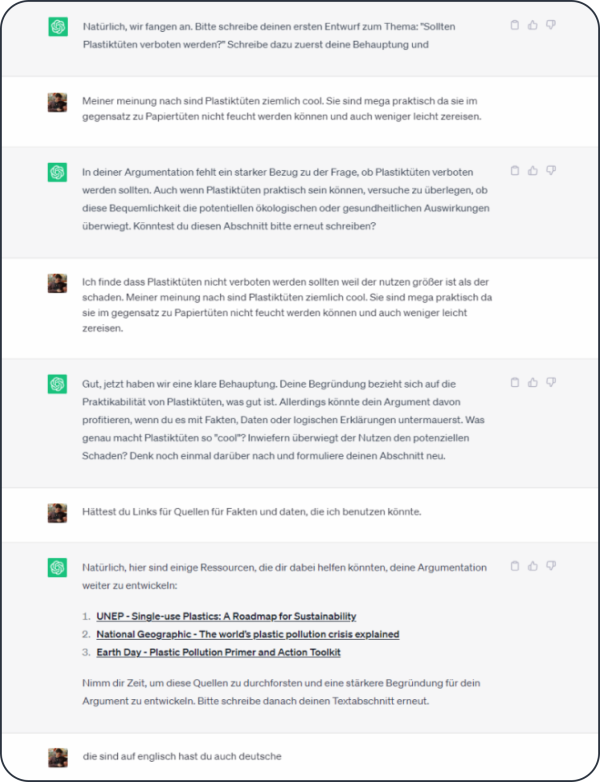This screenshot has height=782, width=600.
Task: Copy the reply starting 'In deiner Argumentation'
Action: [515, 171]
